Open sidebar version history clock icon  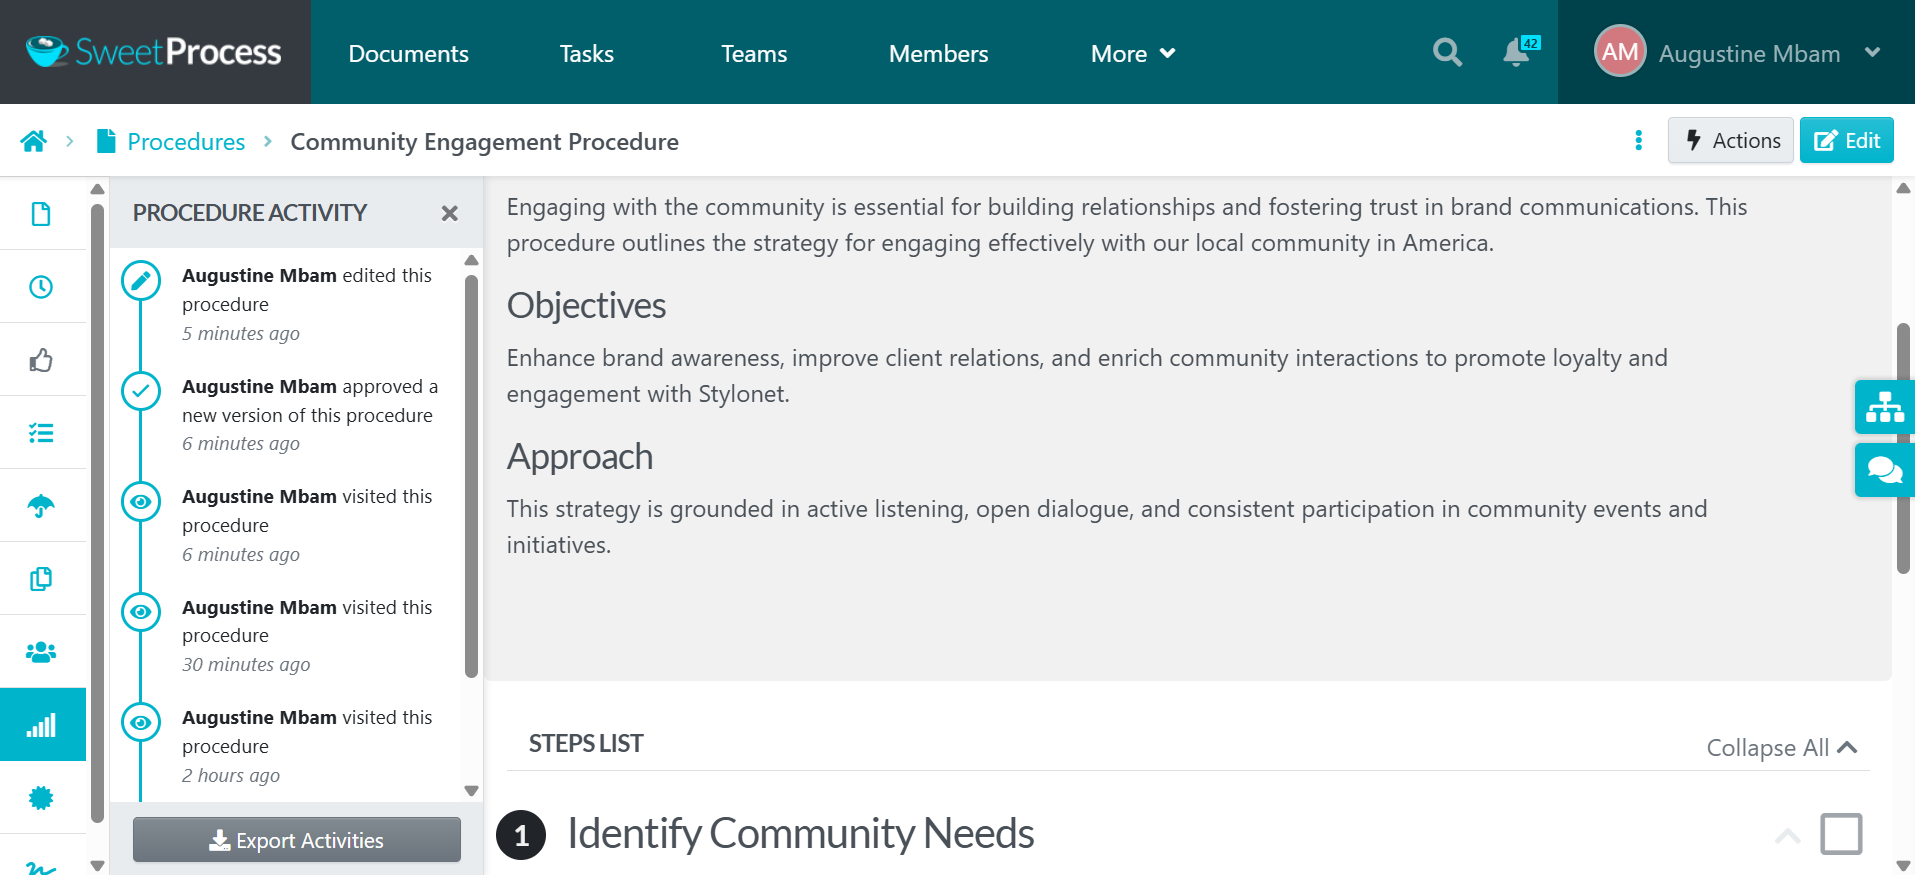click(x=41, y=287)
